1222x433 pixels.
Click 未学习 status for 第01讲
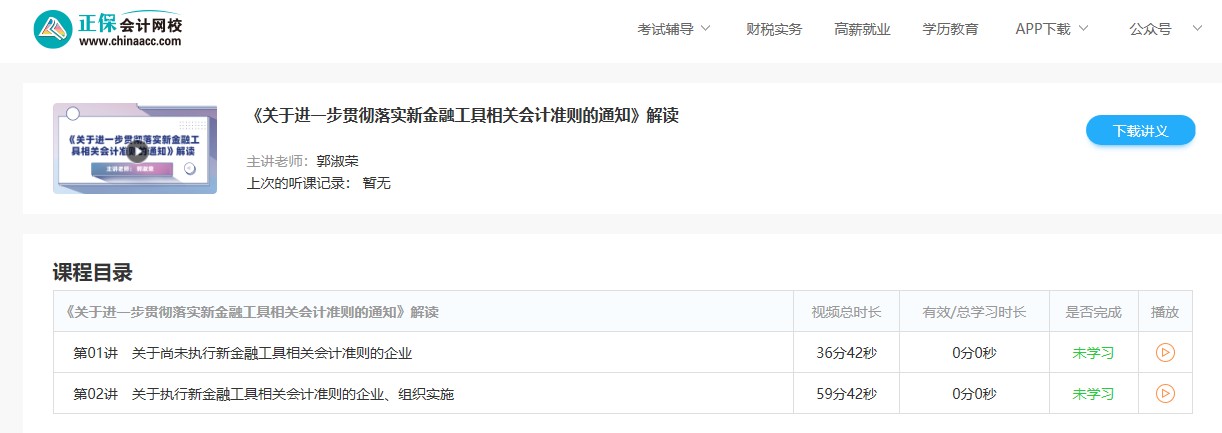1093,353
